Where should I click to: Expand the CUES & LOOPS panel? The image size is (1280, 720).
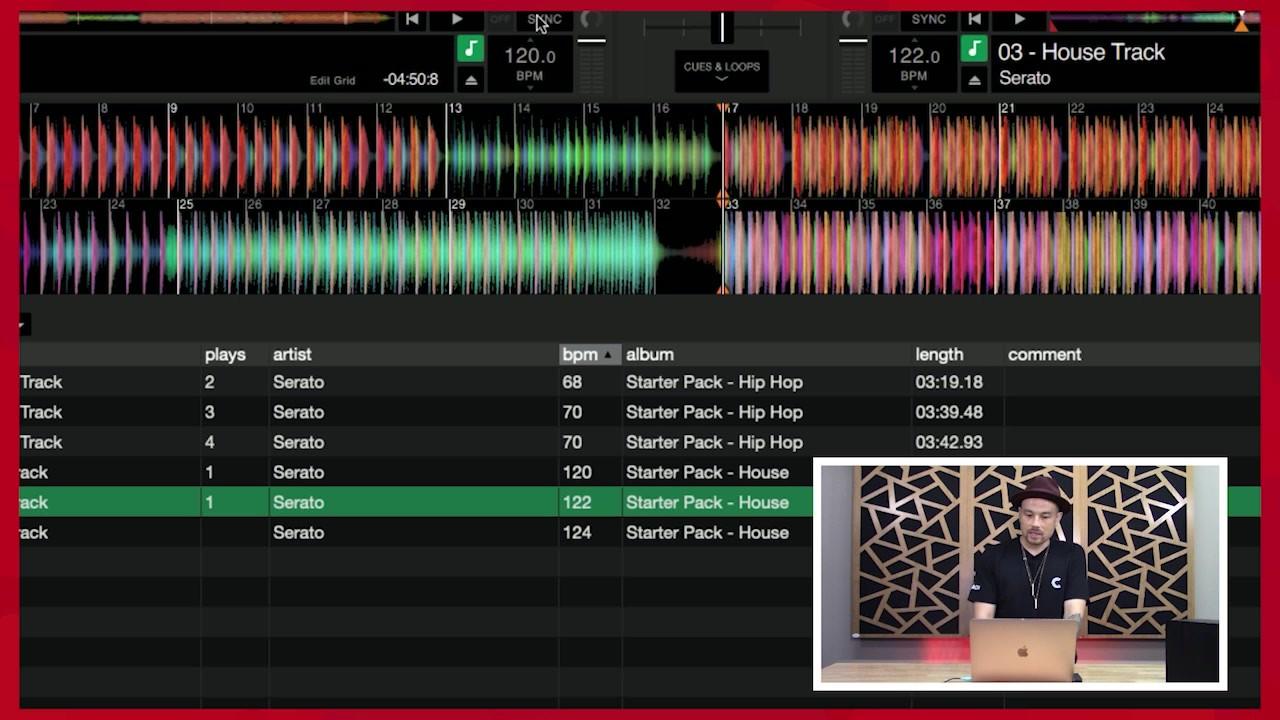coord(722,71)
